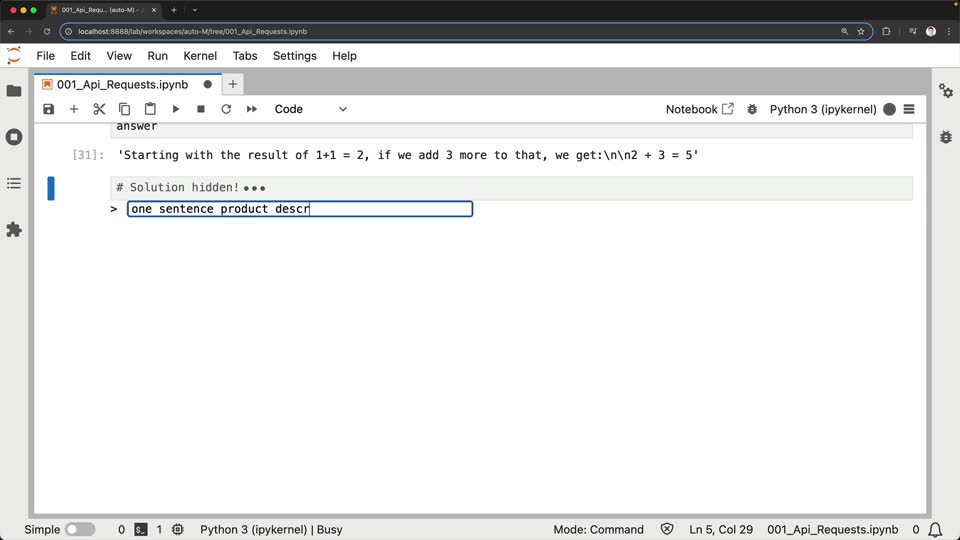Open the running terminals and kernels panel
This screenshot has height=540, width=960.
pyautogui.click(x=13, y=137)
